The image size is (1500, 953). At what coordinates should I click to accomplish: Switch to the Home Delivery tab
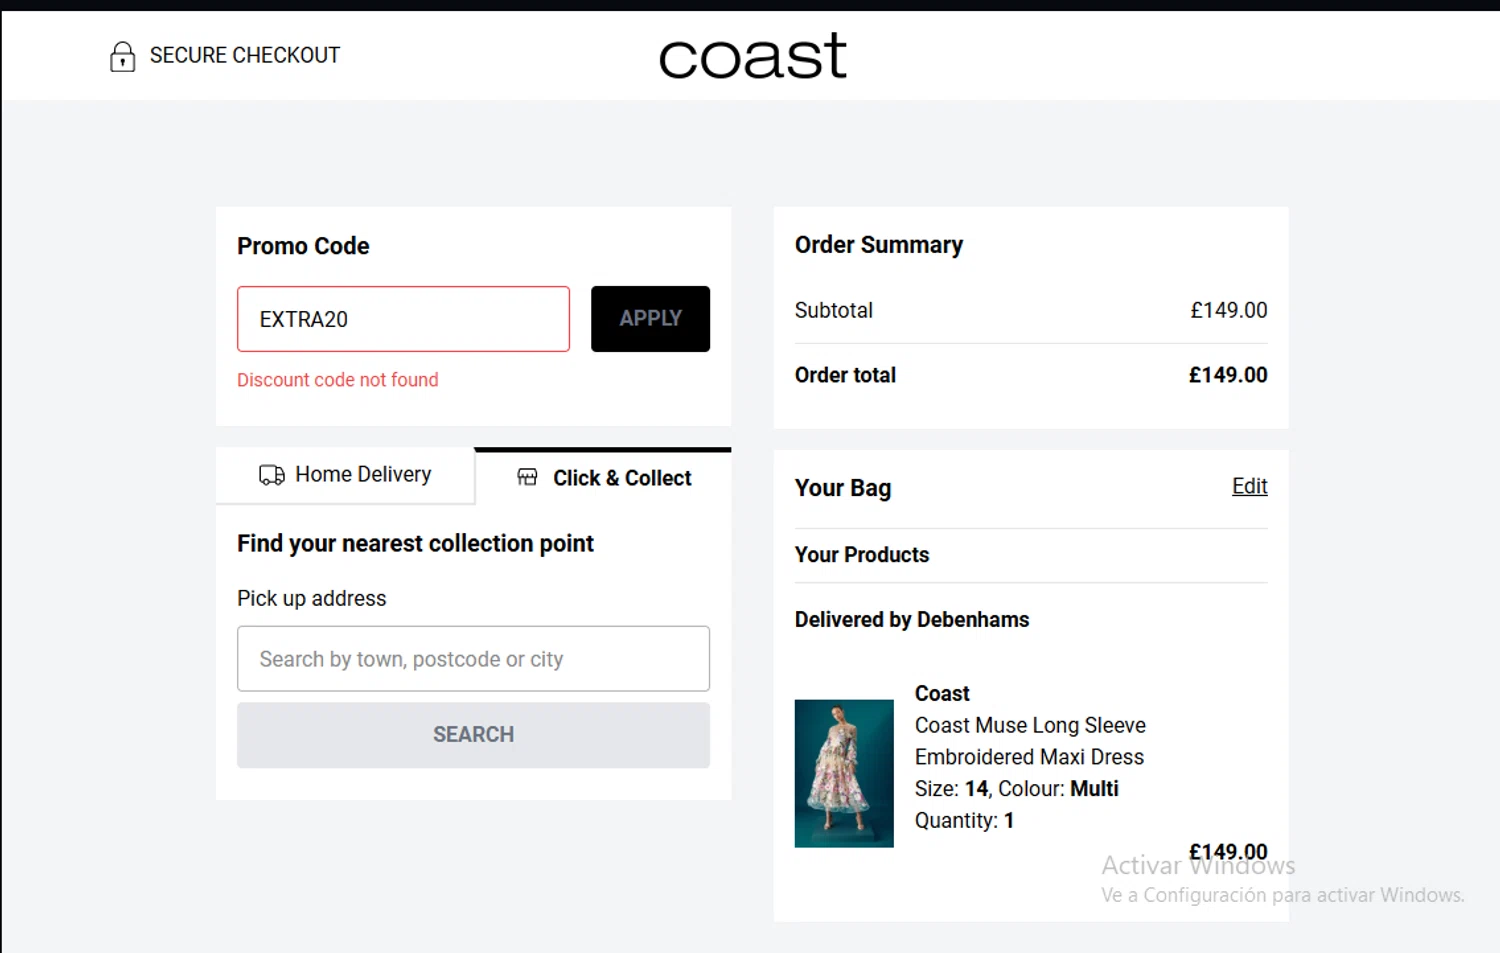(x=345, y=475)
